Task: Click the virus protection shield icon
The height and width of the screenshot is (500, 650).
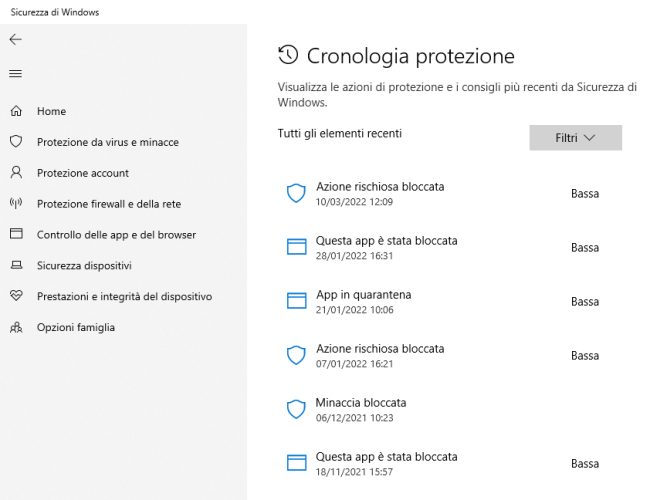Action: tap(15, 142)
